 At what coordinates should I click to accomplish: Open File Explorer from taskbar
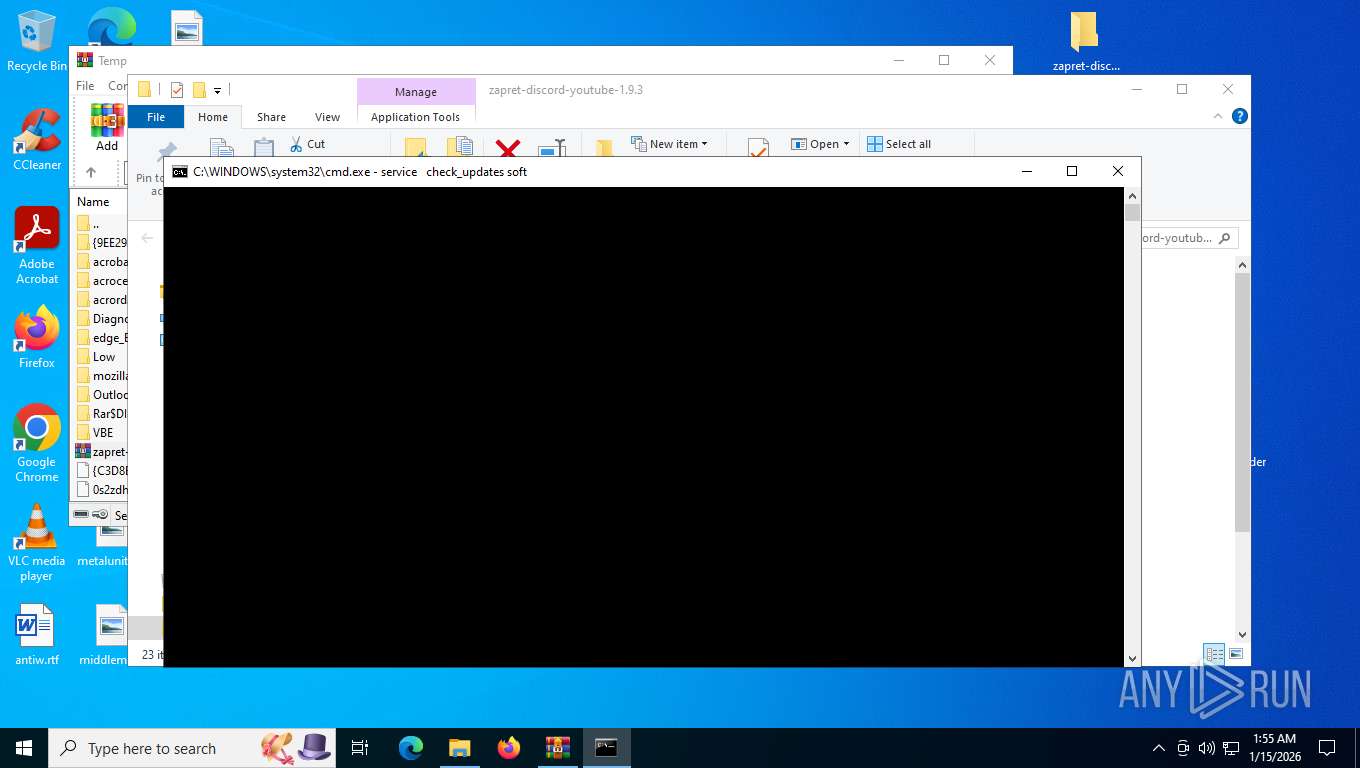point(459,748)
